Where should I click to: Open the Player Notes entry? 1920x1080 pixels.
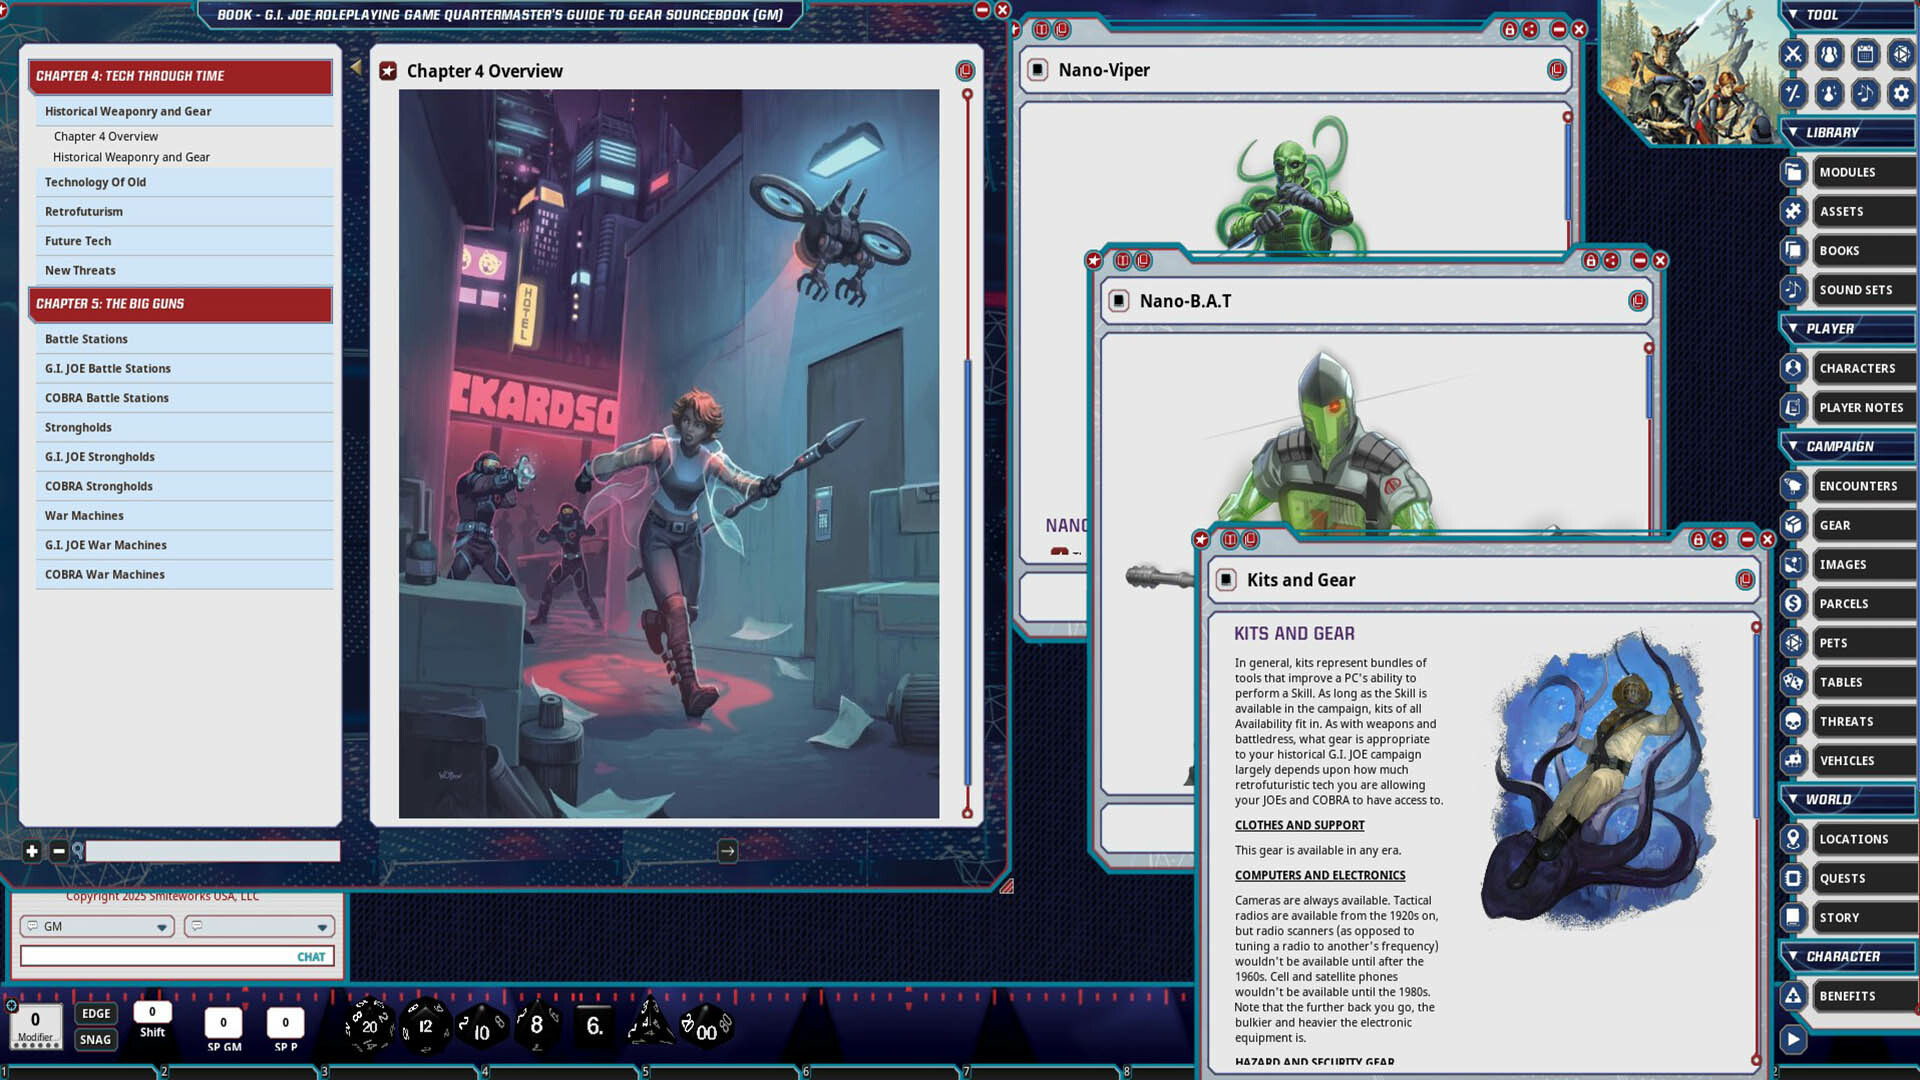click(1861, 407)
